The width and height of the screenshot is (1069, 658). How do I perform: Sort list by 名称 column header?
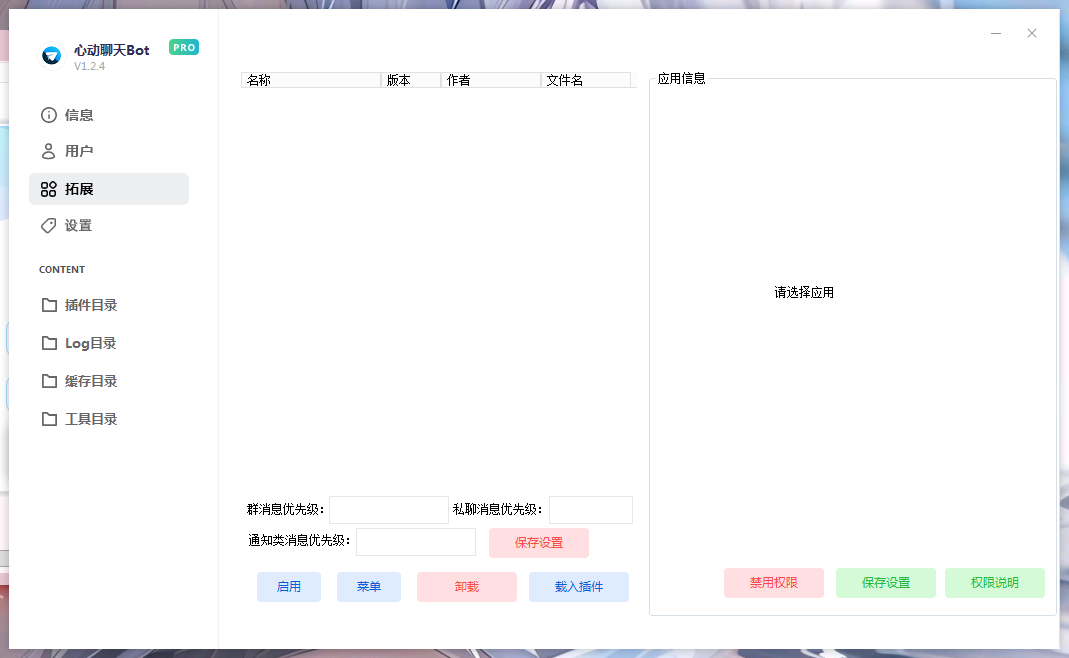311,80
